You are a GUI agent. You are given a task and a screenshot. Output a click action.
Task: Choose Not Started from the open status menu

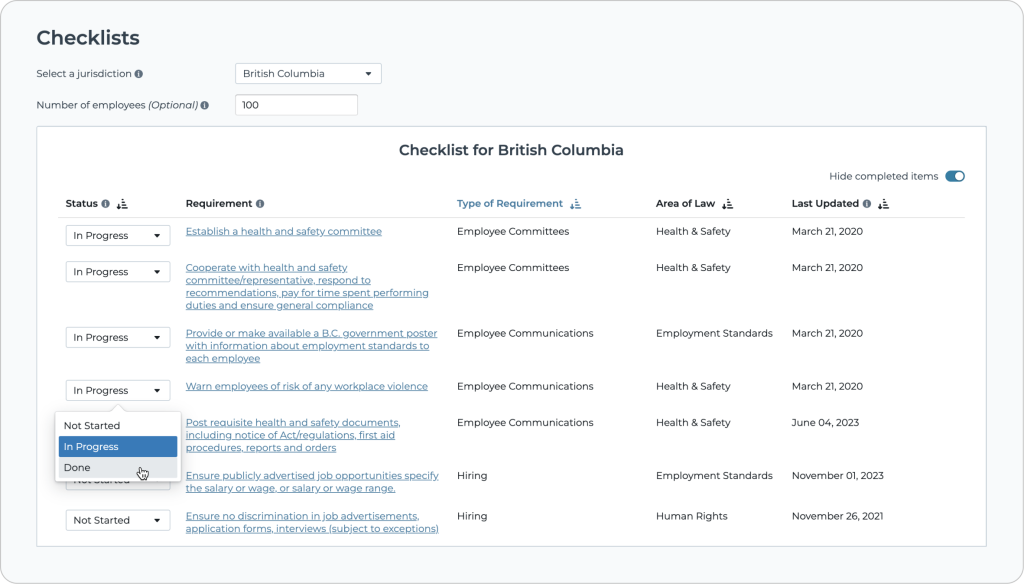pos(117,425)
